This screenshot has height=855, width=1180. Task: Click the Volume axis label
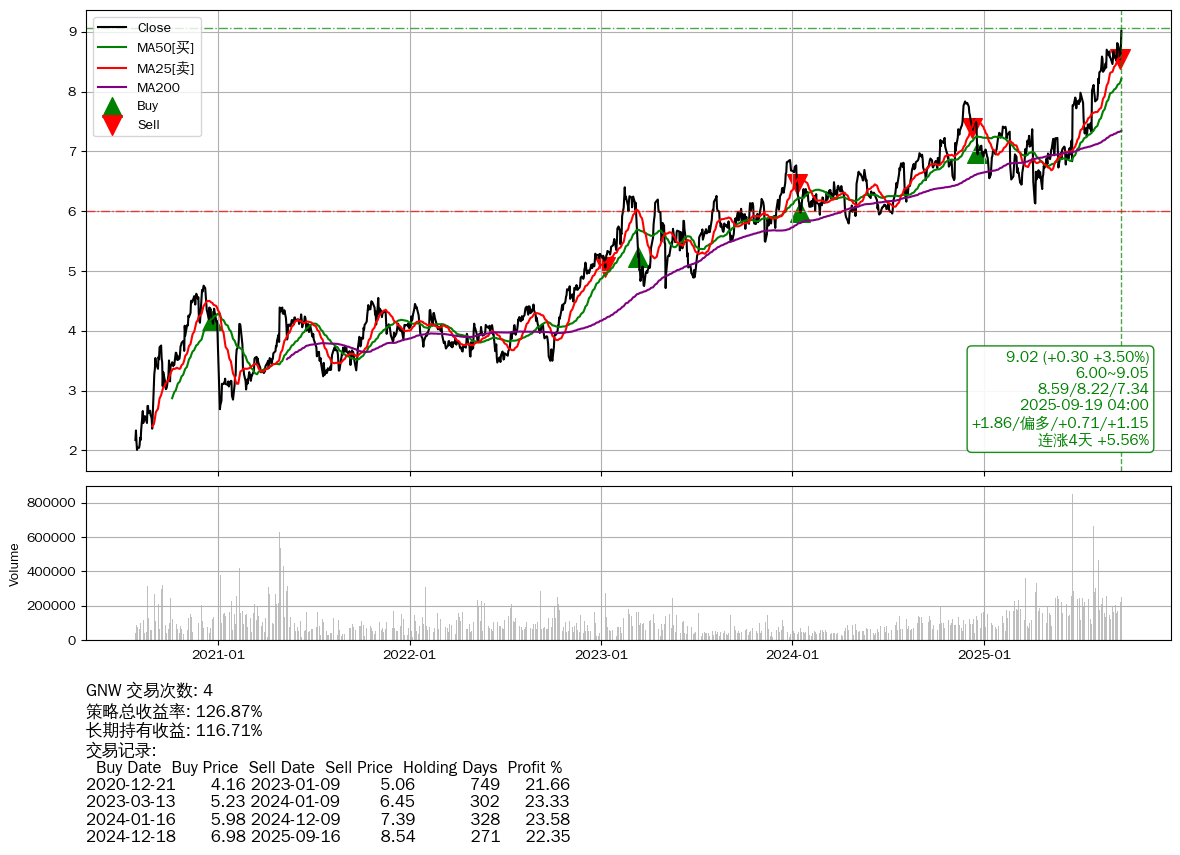[x=14, y=564]
